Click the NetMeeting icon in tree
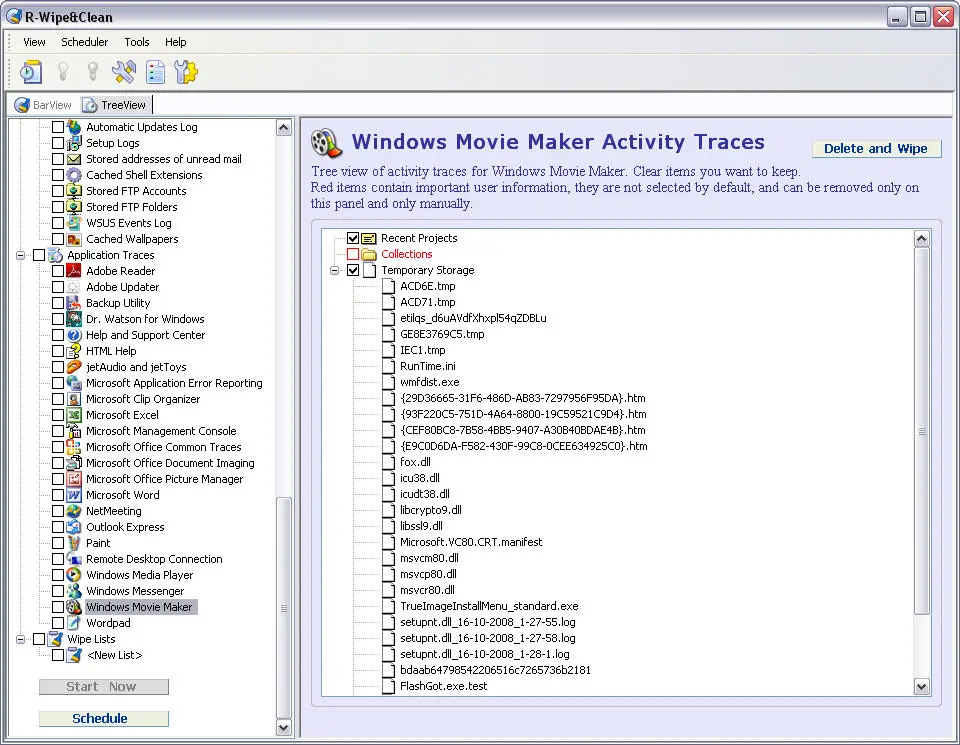 (x=74, y=511)
